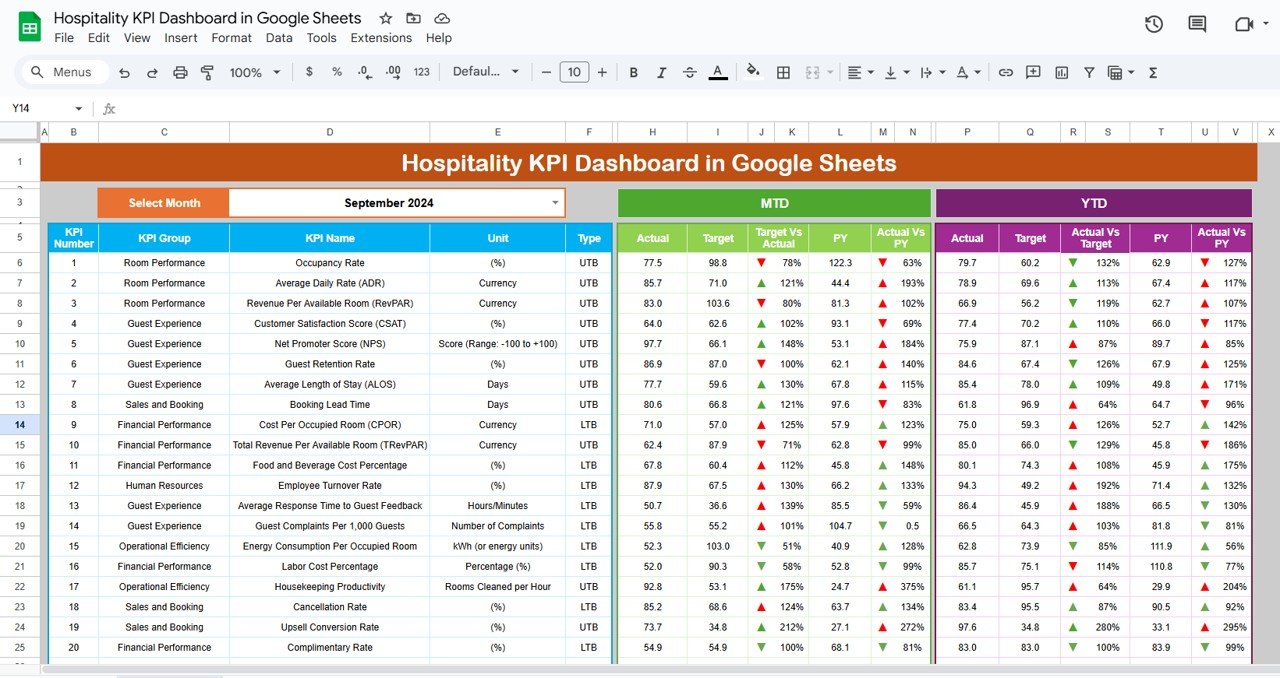Activate the paint format tool
This screenshot has height=678, width=1280.
pyautogui.click(x=208, y=72)
